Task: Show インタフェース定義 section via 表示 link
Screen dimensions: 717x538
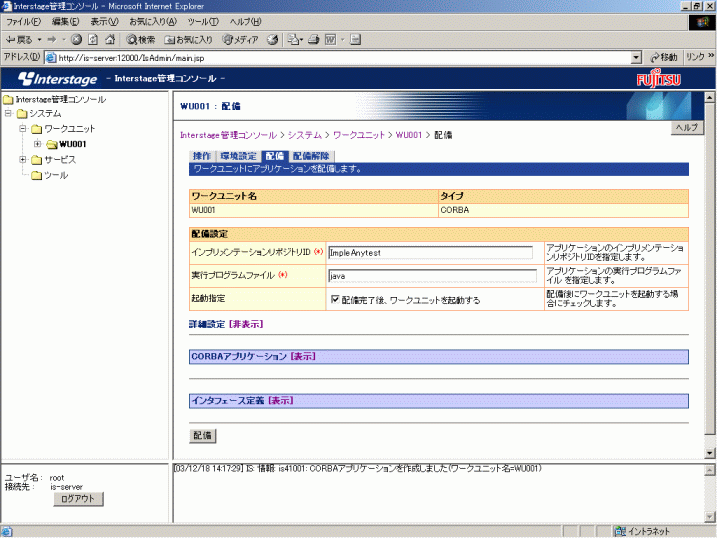Action: point(281,400)
